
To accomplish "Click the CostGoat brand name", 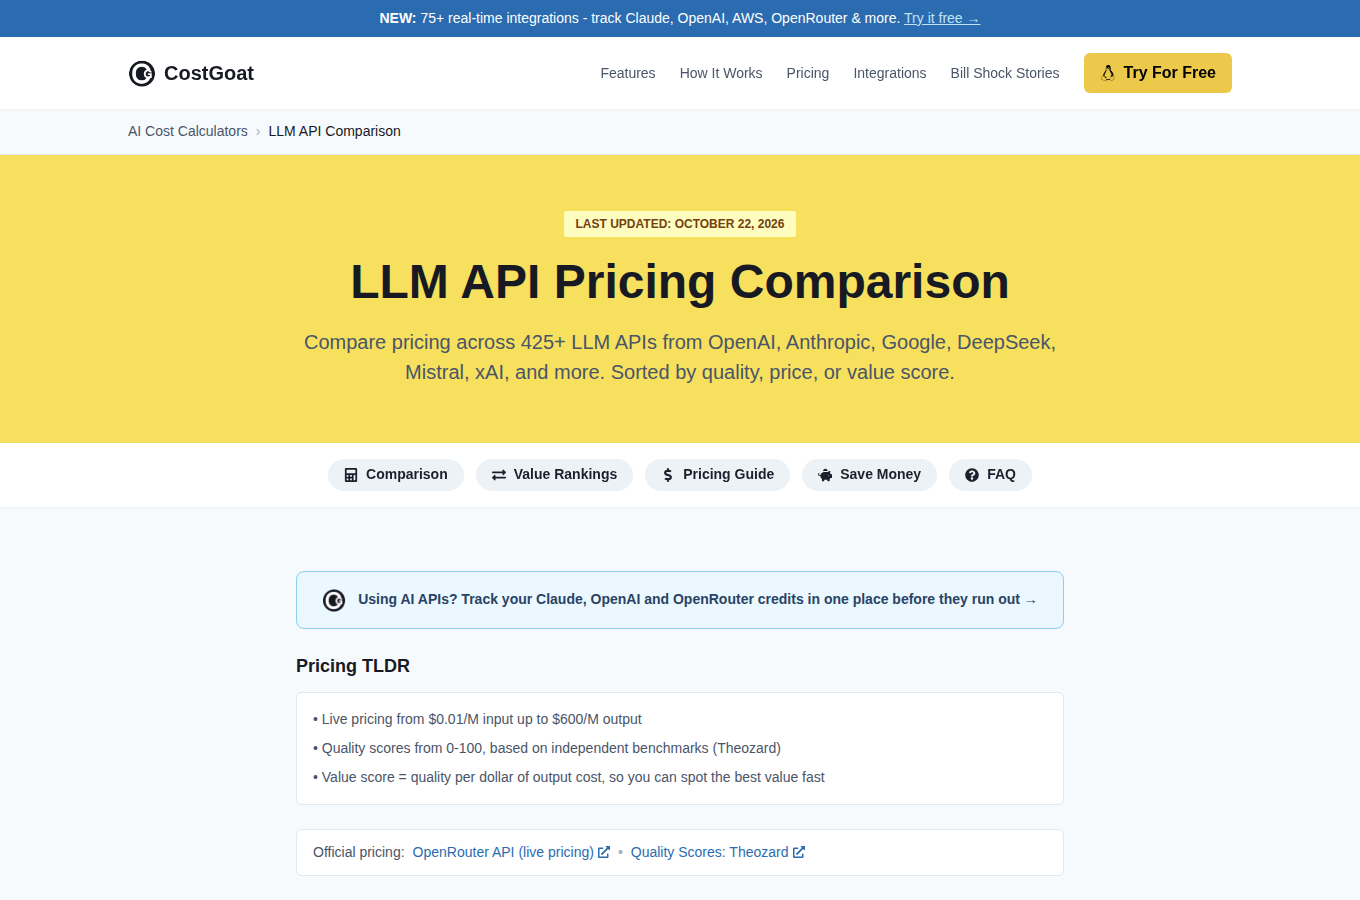I will (x=209, y=73).
